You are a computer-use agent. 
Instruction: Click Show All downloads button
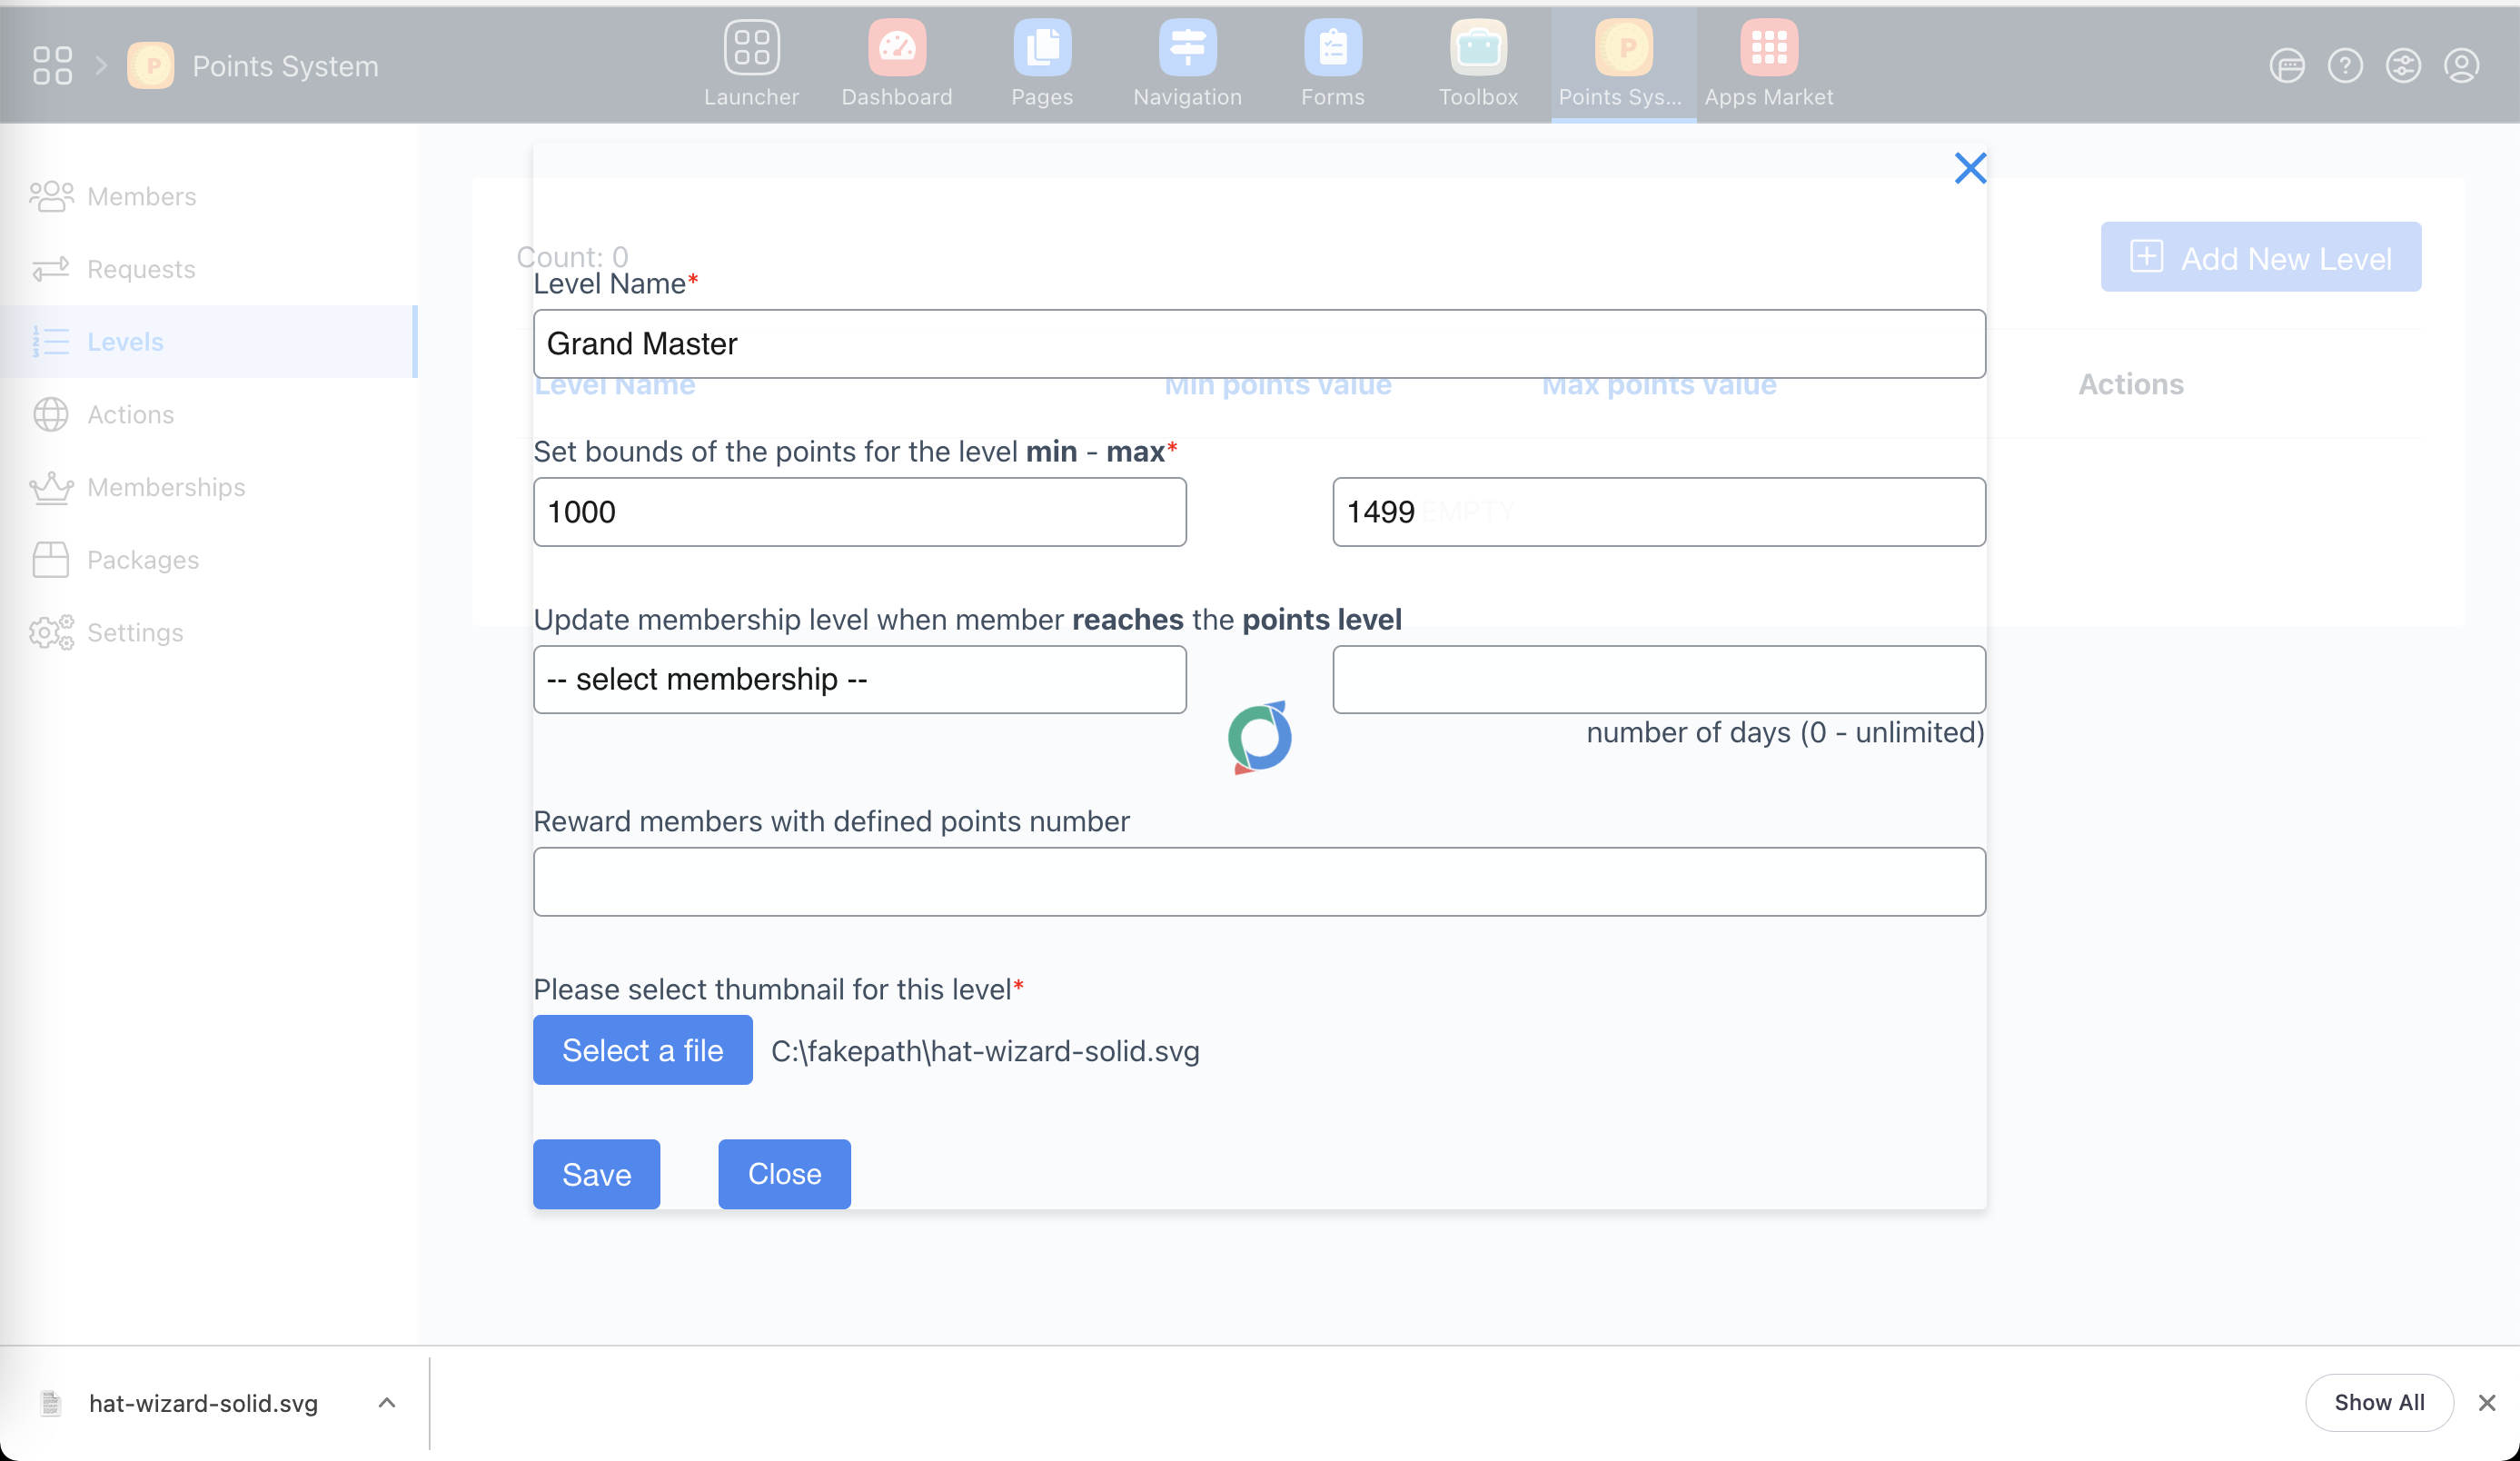(2378, 1402)
